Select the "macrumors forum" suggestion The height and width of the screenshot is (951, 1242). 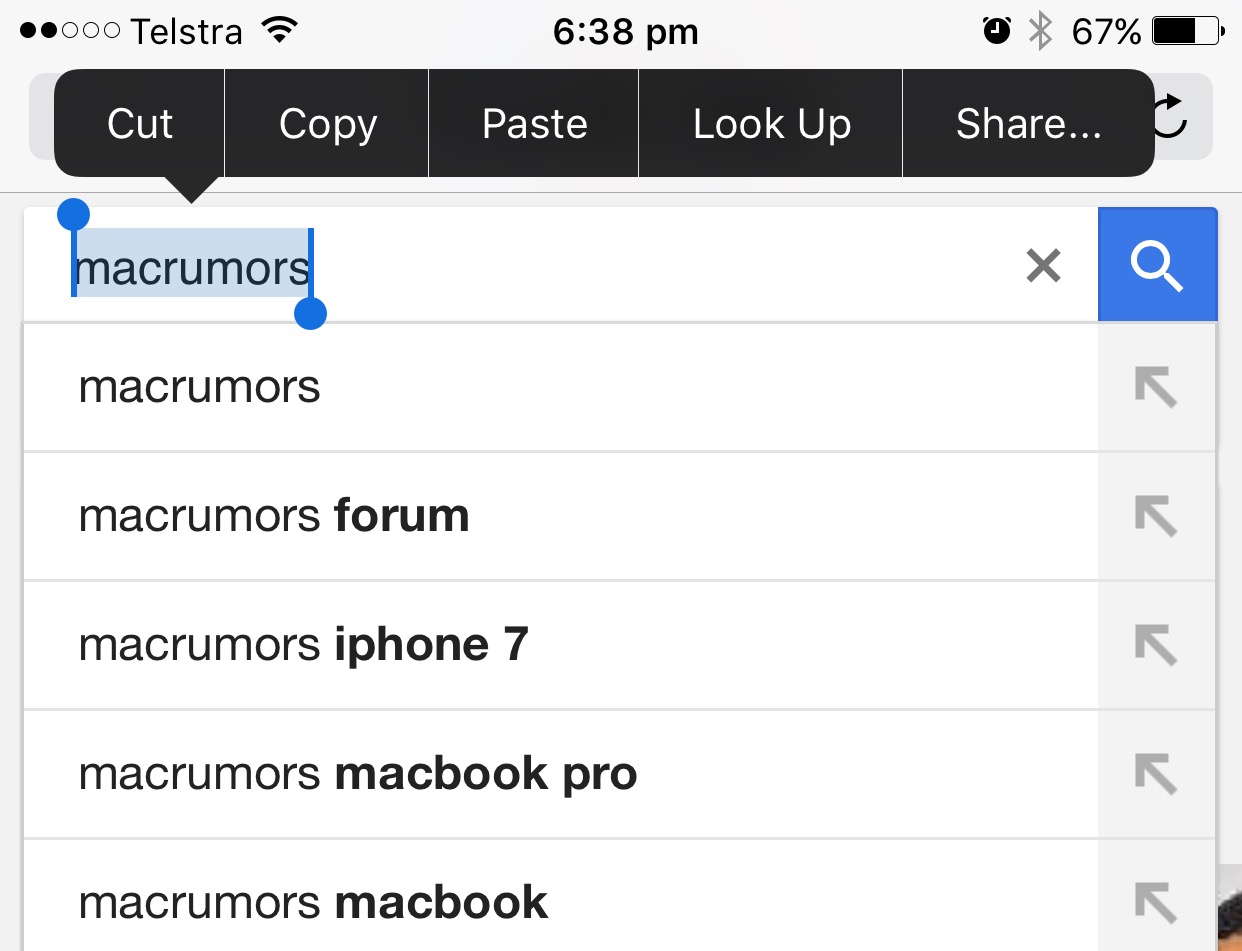(274, 516)
